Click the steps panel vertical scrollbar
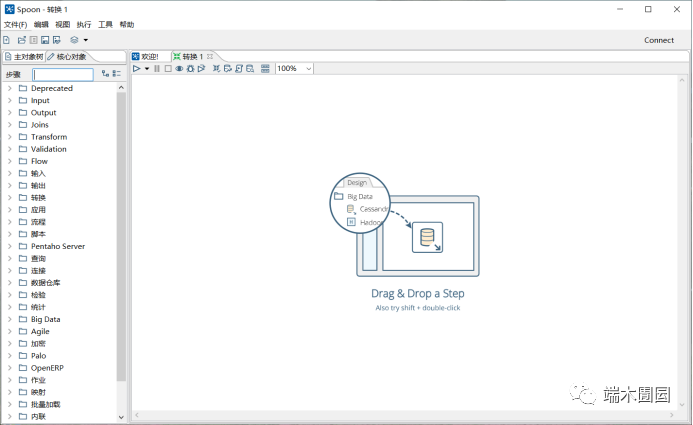 [x=121, y=230]
